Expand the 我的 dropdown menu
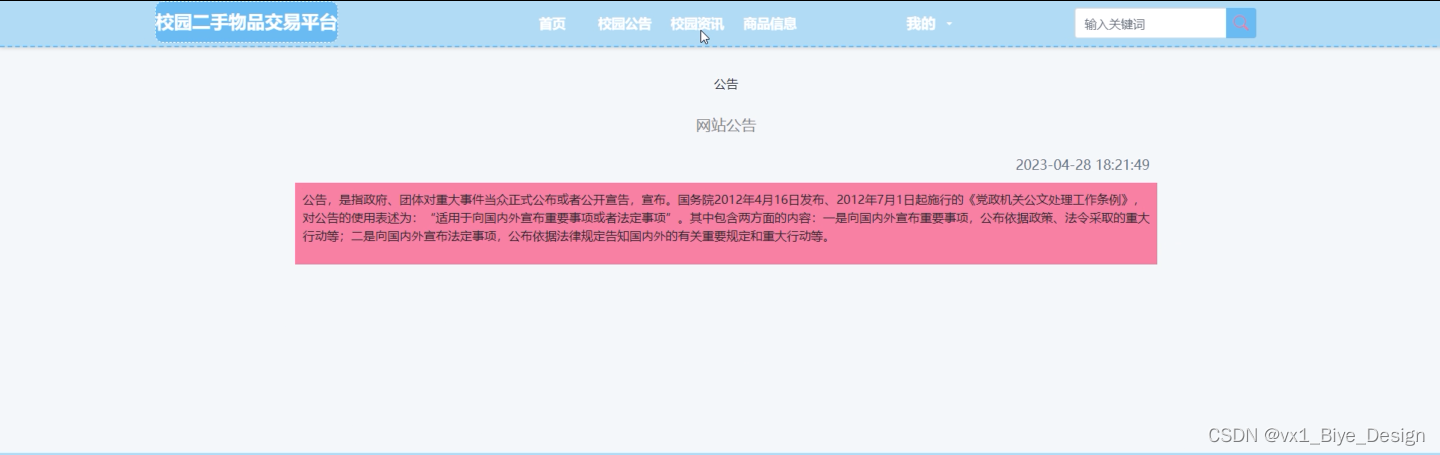The height and width of the screenshot is (455, 1440). (x=929, y=24)
